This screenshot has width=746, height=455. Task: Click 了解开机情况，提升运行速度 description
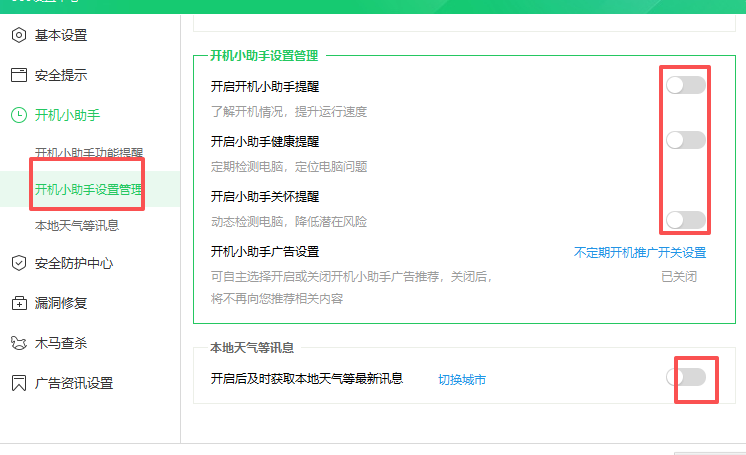(289, 112)
